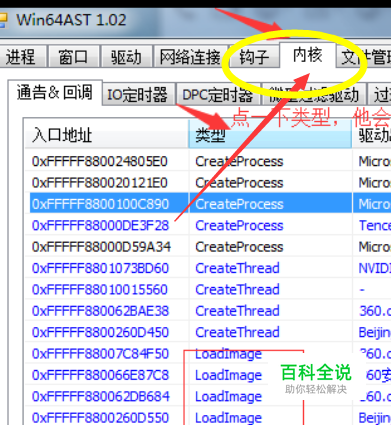Select address 0xFFFFF880066E87C8
The height and width of the screenshot is (425, 391).
100,375
